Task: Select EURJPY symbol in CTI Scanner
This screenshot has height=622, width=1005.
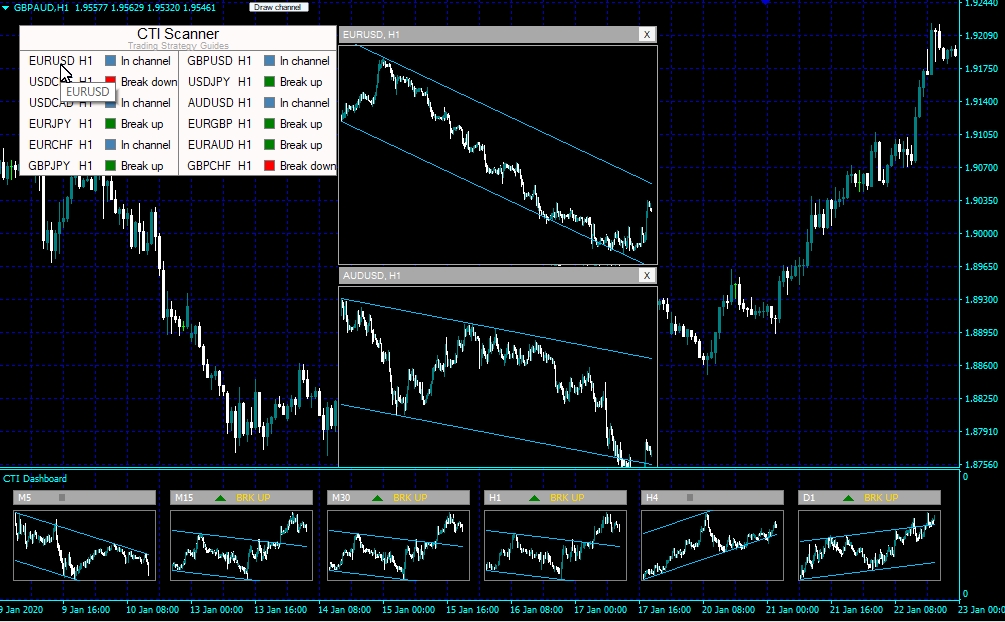Action: click(50, 124)
